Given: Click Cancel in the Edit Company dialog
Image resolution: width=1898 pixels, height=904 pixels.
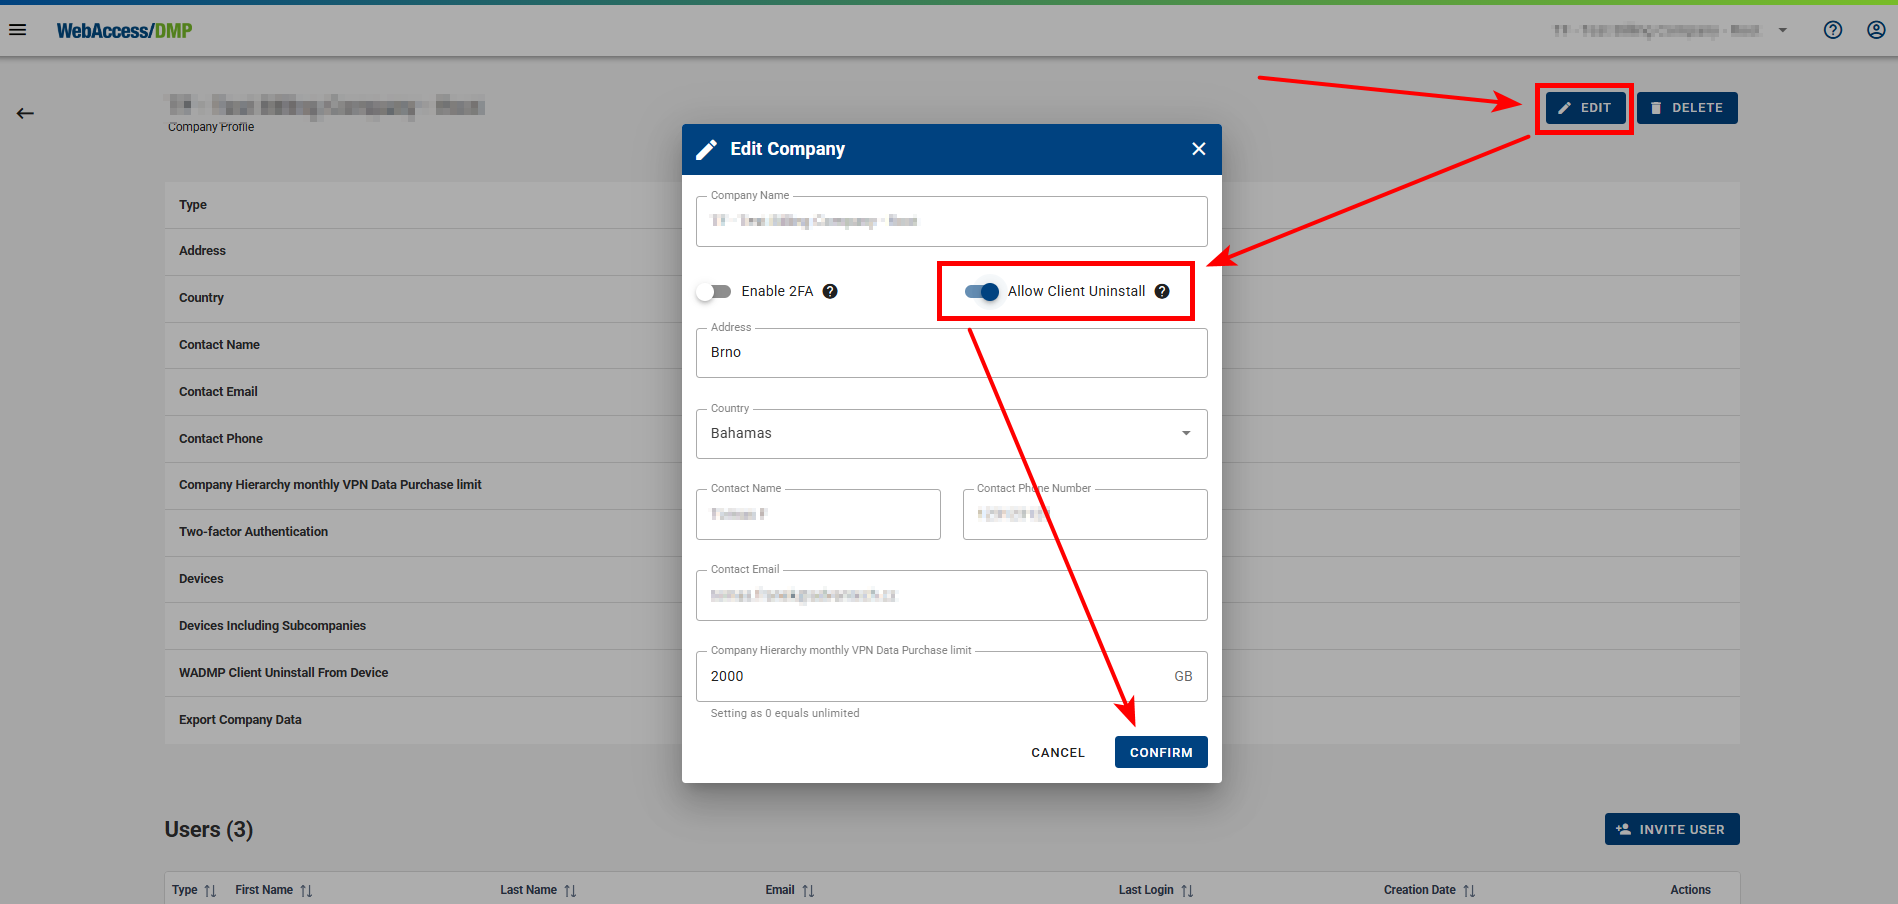Looking at the screenshot, I should tap(1057, 752).
